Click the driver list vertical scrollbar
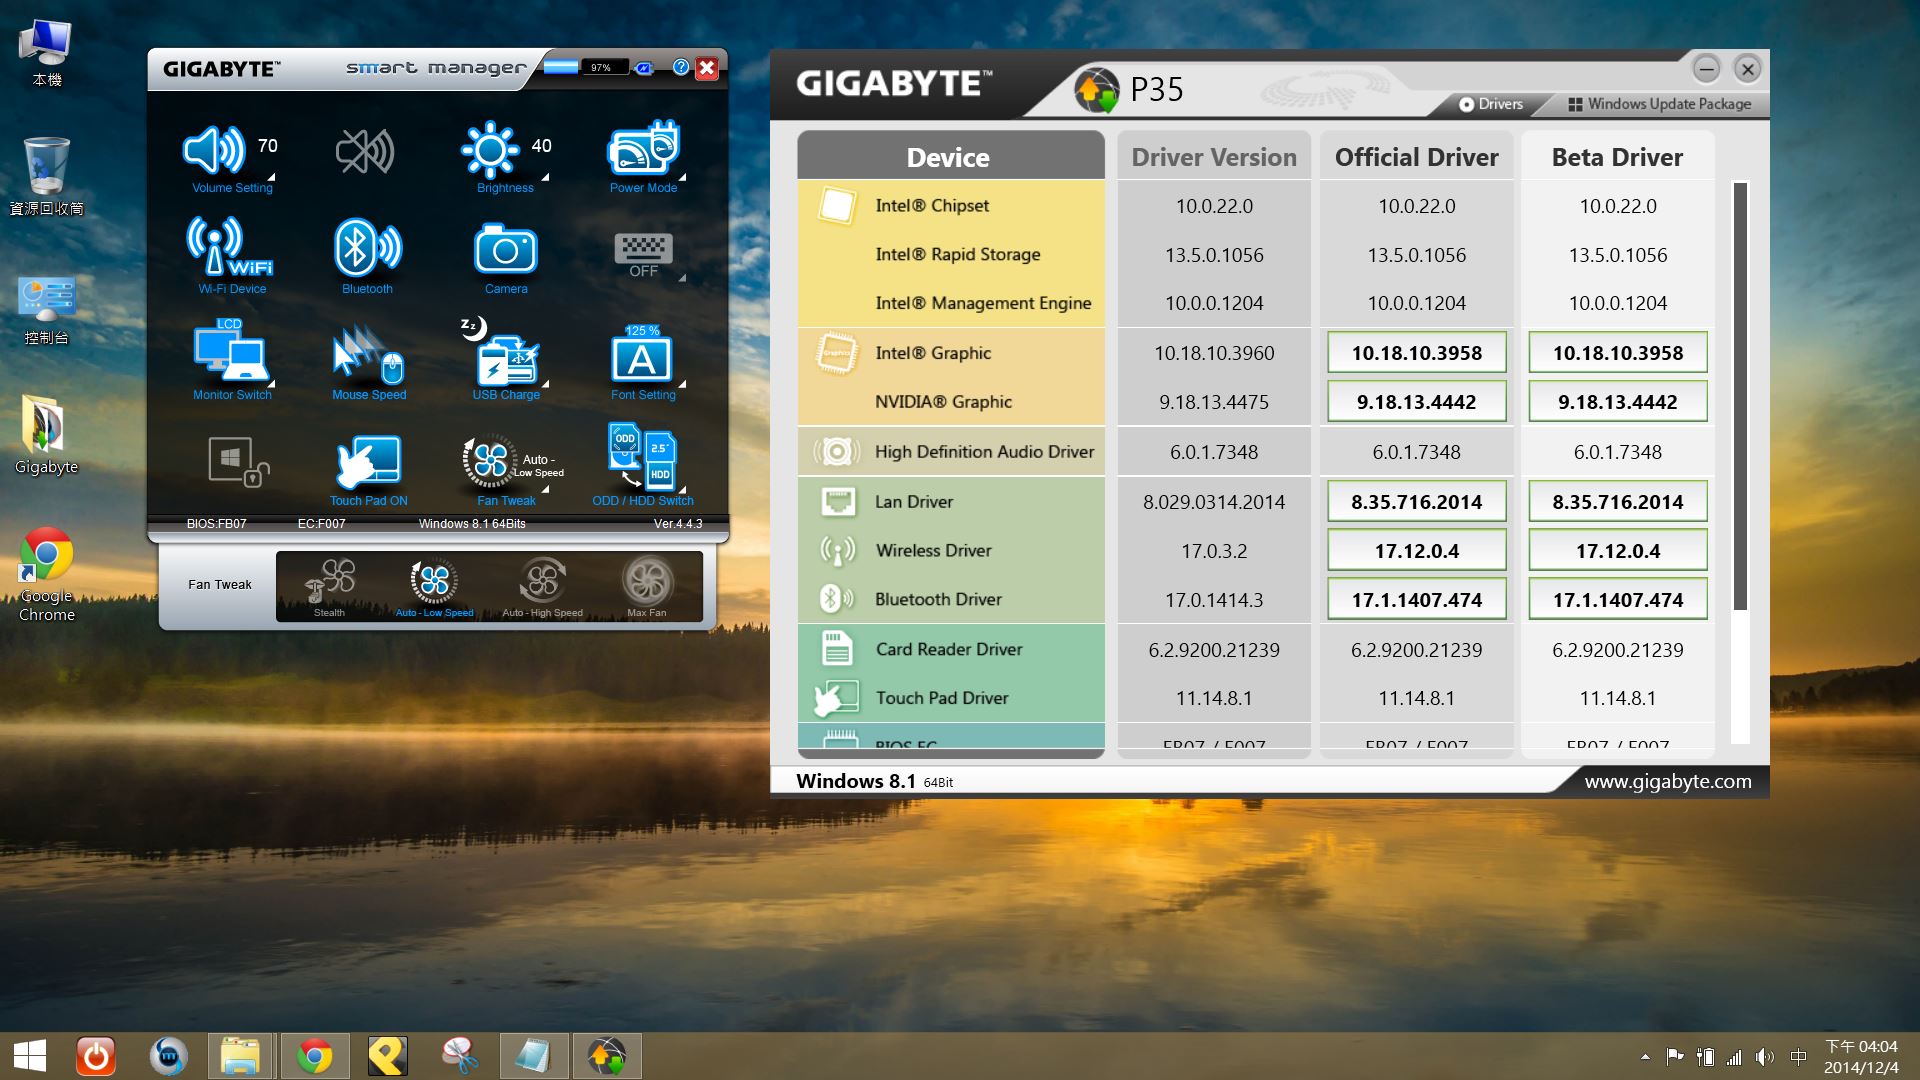 pos(1740,396)
